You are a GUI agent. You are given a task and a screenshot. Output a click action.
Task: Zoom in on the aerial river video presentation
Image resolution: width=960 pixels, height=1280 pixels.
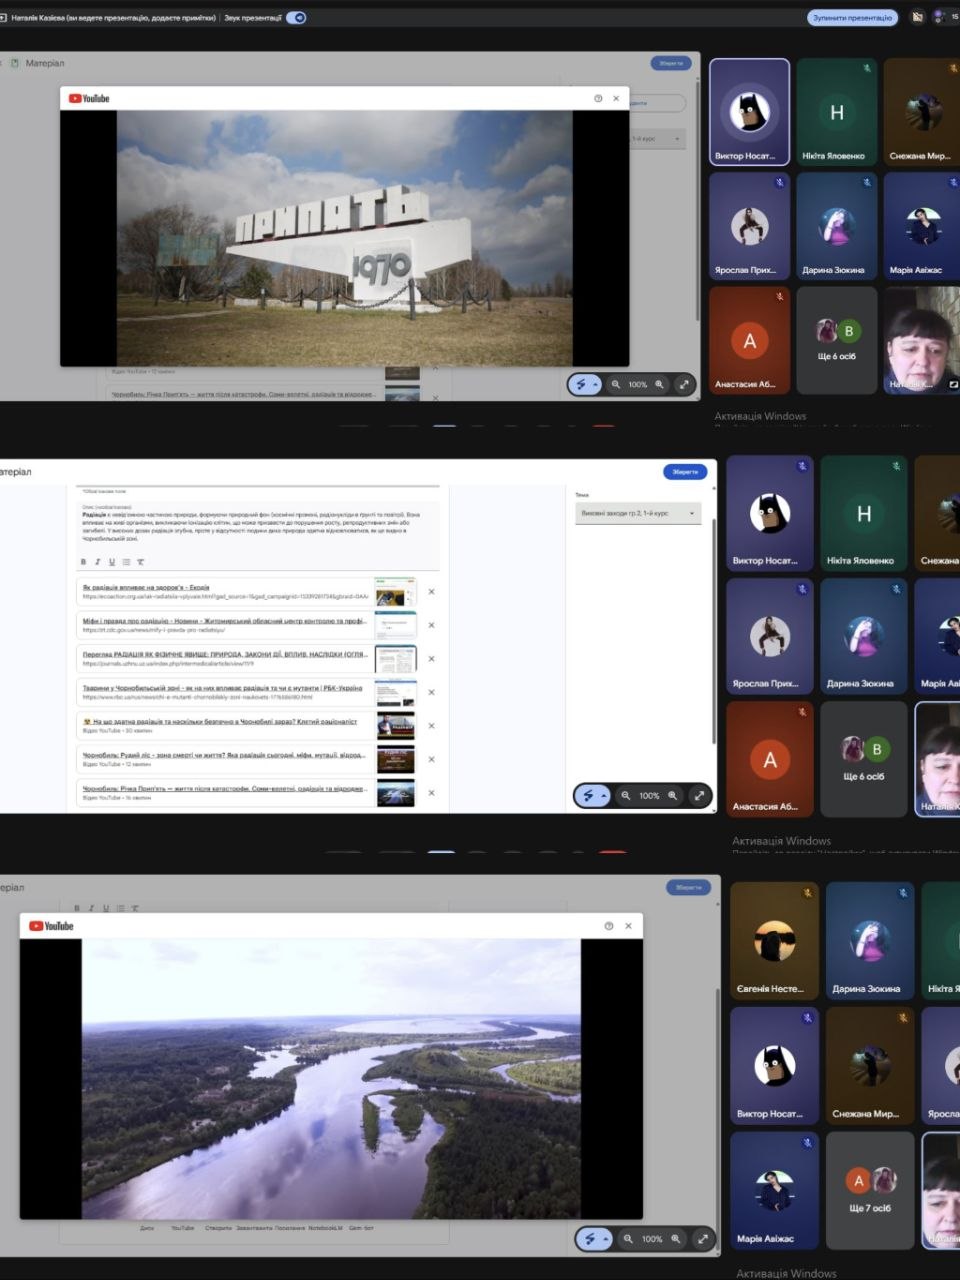point(676,1239)
